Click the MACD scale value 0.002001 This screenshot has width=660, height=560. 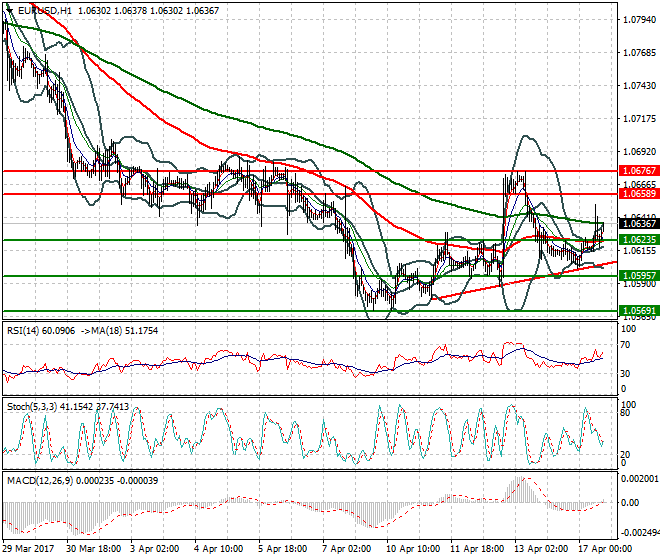[640, 479]
